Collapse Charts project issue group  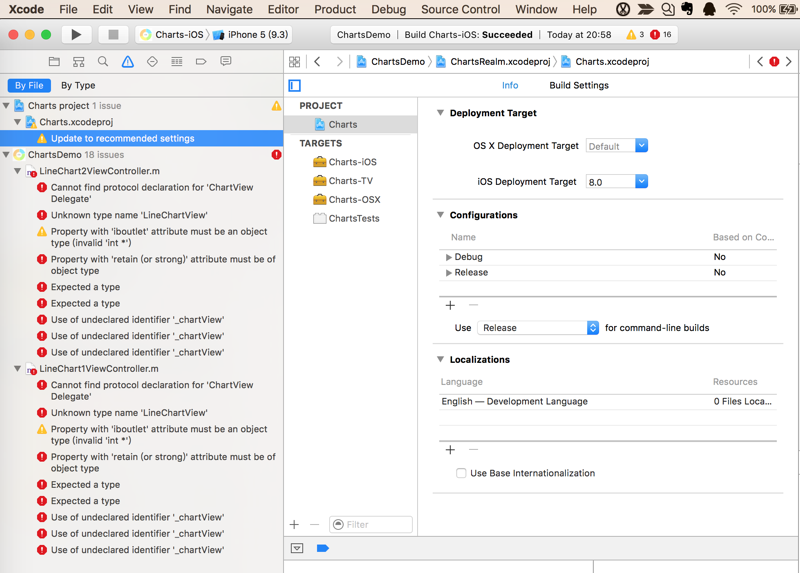coord(6,106)
